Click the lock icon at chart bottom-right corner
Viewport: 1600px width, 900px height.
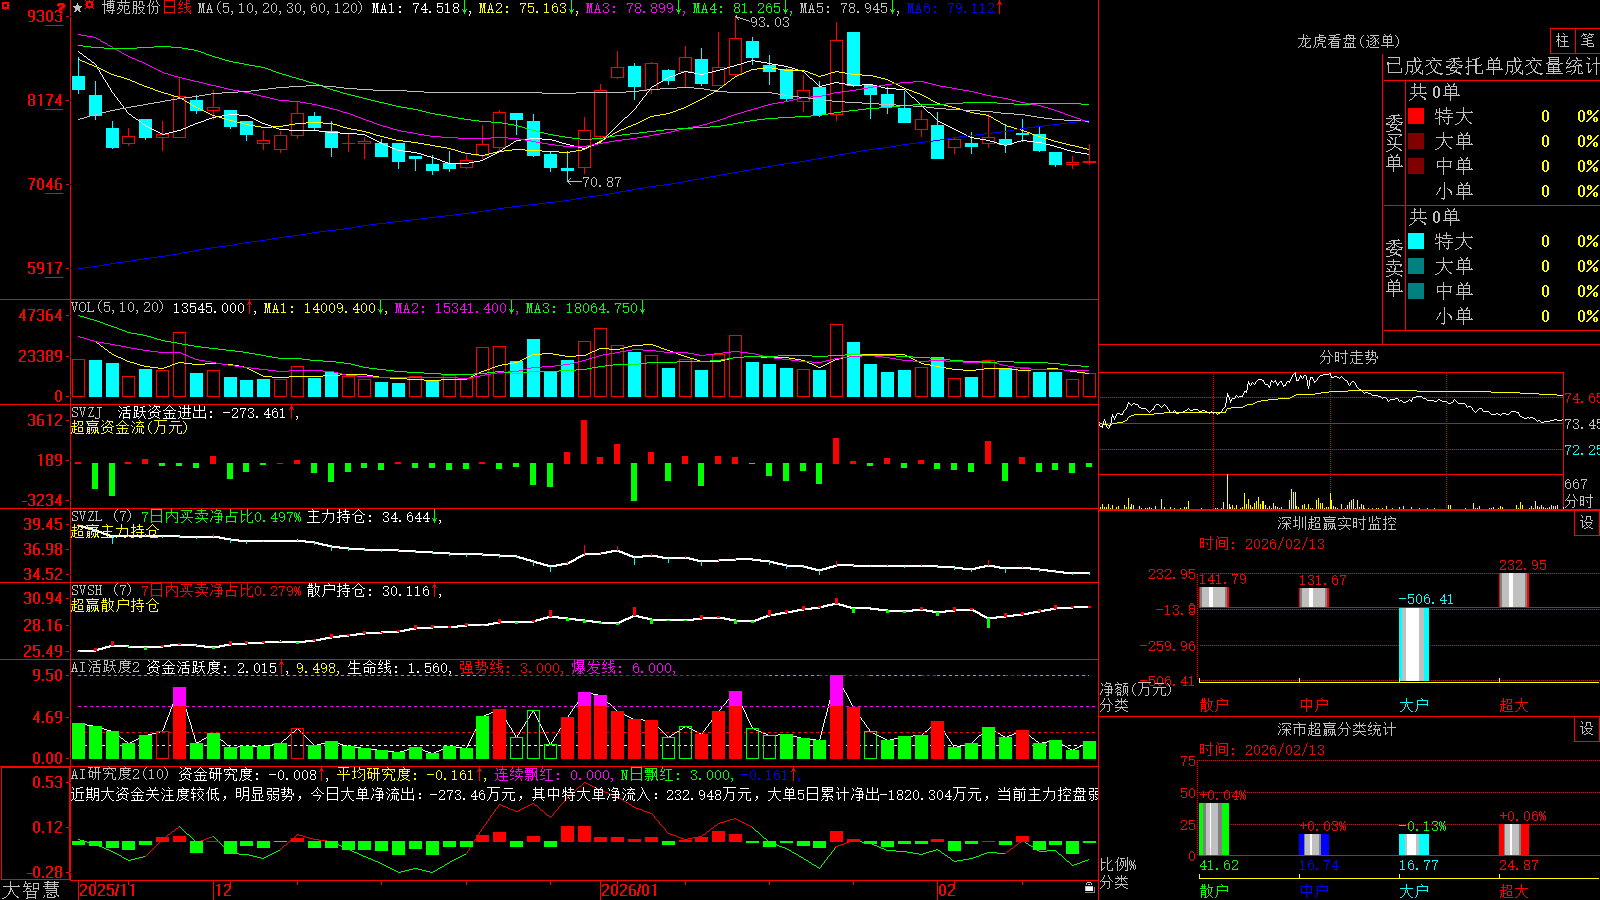tap(1089, 887)
